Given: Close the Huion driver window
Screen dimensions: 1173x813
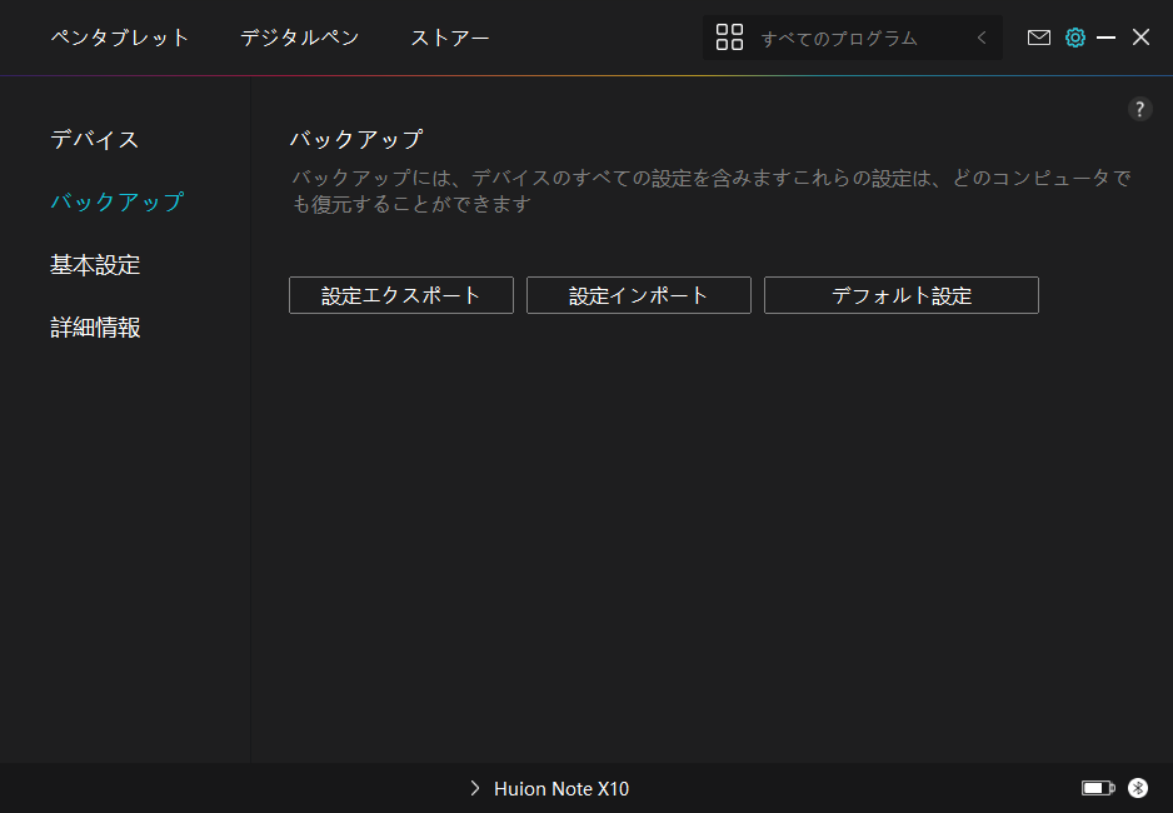Looking at the screenshot, I should pos(1141,38).
